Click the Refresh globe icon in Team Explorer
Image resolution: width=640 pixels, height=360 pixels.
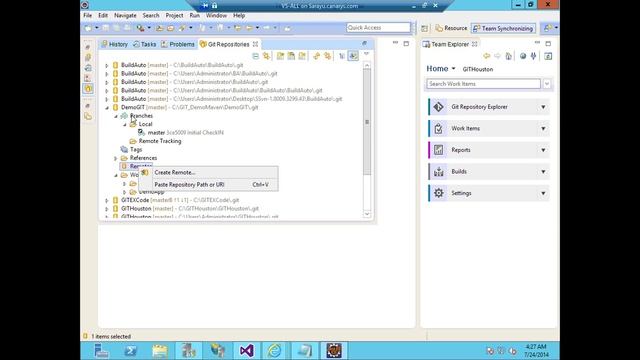(x=523, y=56)
